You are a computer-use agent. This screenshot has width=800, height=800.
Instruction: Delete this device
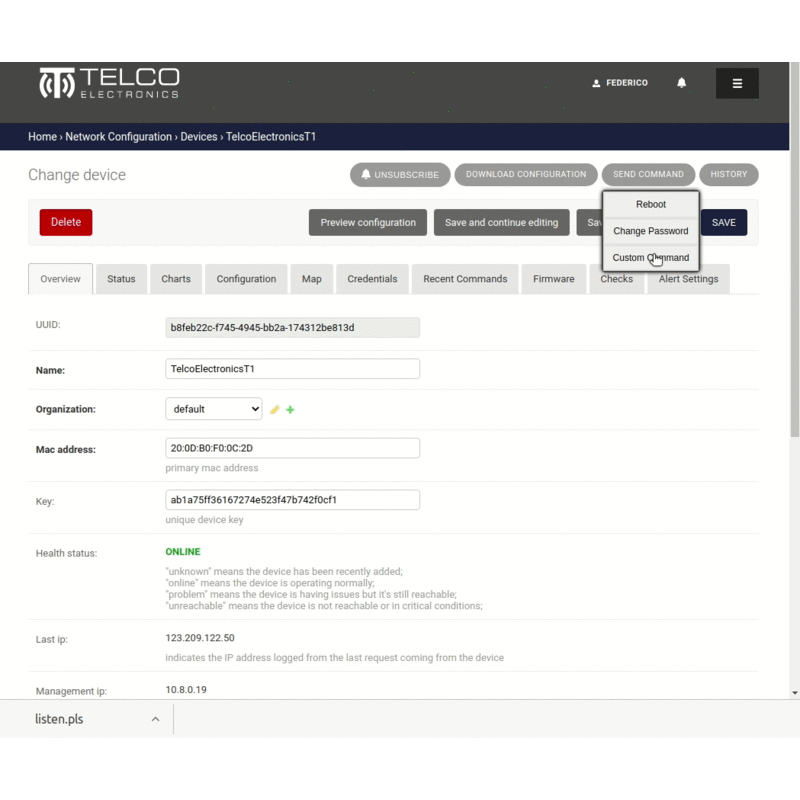click(66, 222)
